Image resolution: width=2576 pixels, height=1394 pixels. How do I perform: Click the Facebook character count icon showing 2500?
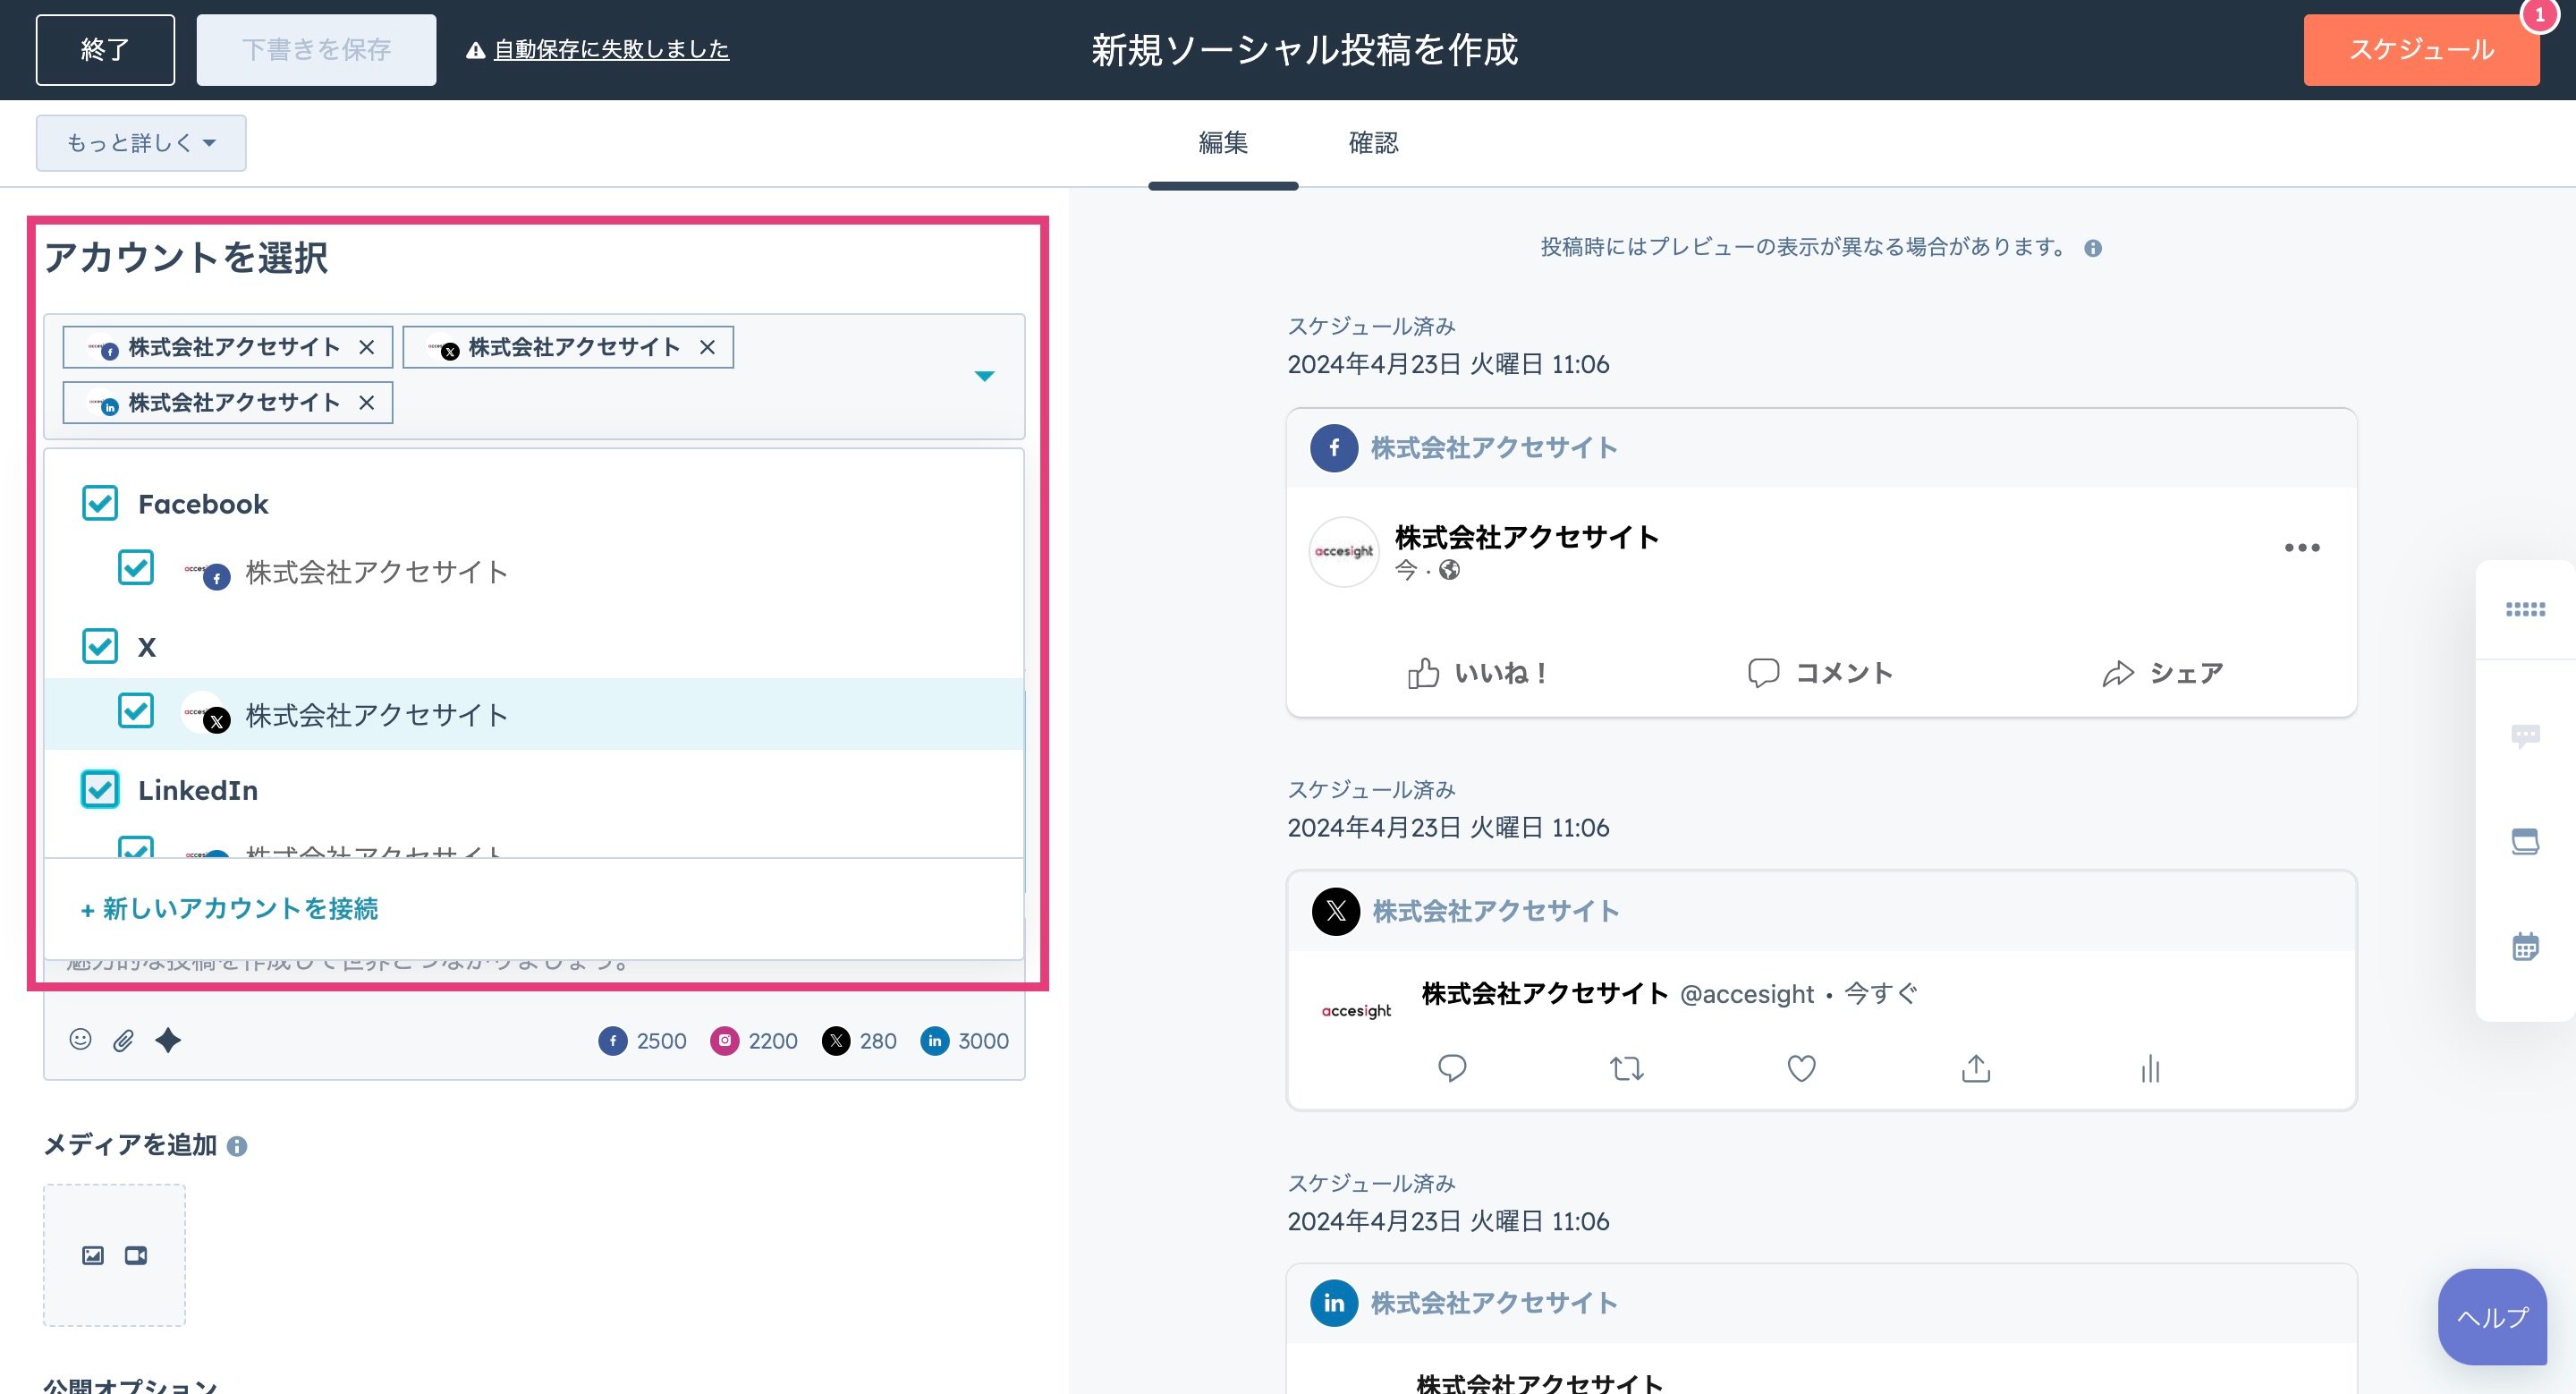point(612,1040)
